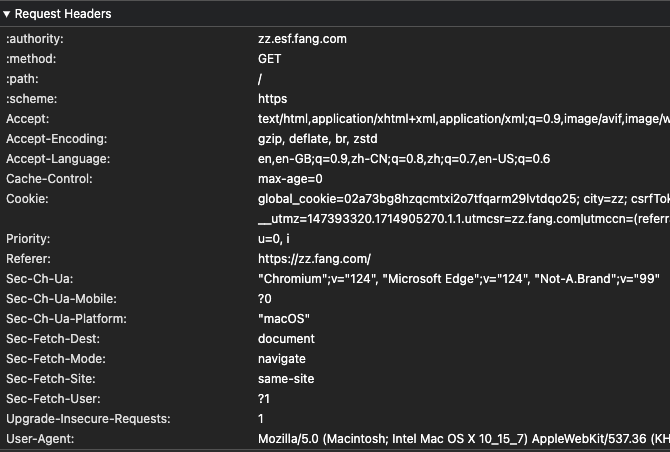The image size is (670, 452).
Task: Click the Sec-Fetch-Mode navigate value
Action: (x=282, y=359)
